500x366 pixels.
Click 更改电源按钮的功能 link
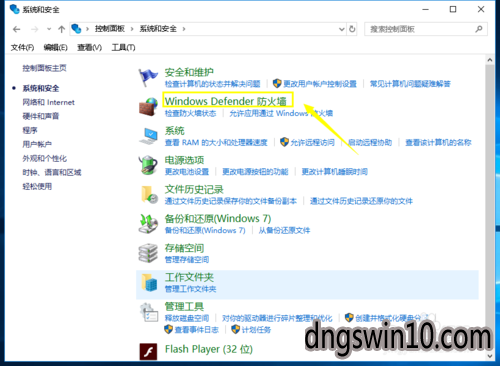255,172
